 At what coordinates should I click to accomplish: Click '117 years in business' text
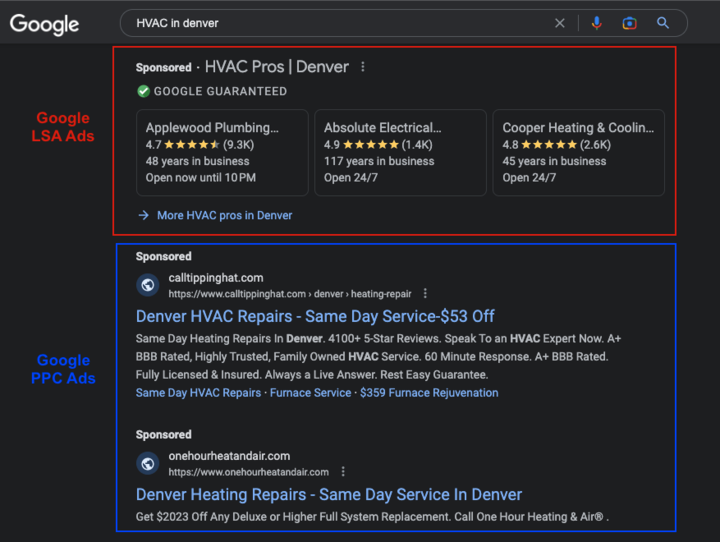tap(379, 161)
